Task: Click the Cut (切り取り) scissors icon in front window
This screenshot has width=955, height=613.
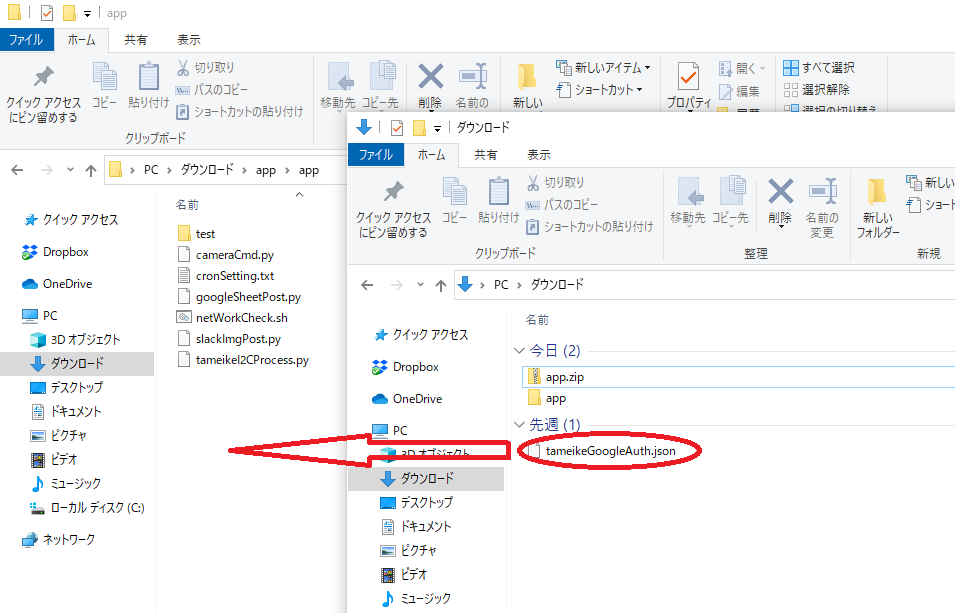Action: (x=535, y=183)
